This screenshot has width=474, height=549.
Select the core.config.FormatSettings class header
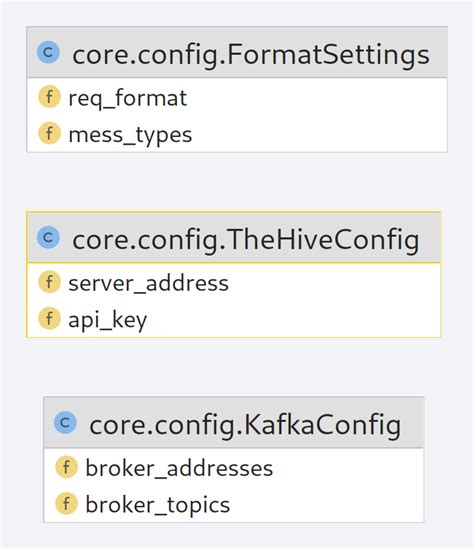pyautogui.click(x=237, y=52)
